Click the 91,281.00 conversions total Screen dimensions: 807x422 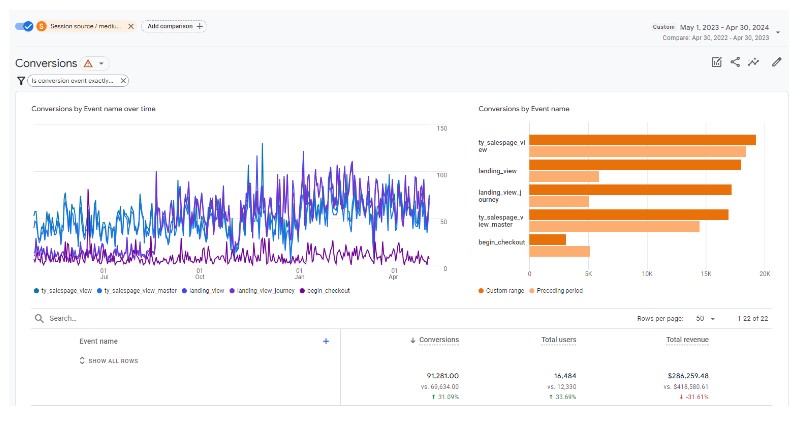point(443,376)
